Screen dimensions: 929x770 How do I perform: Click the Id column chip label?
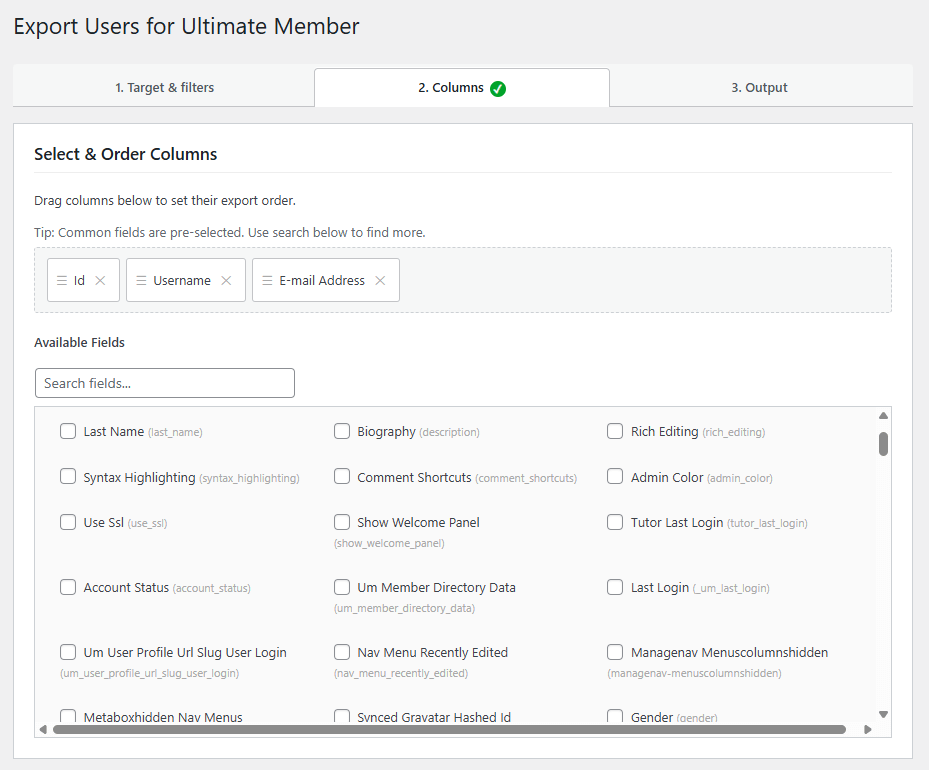[79, 281]
